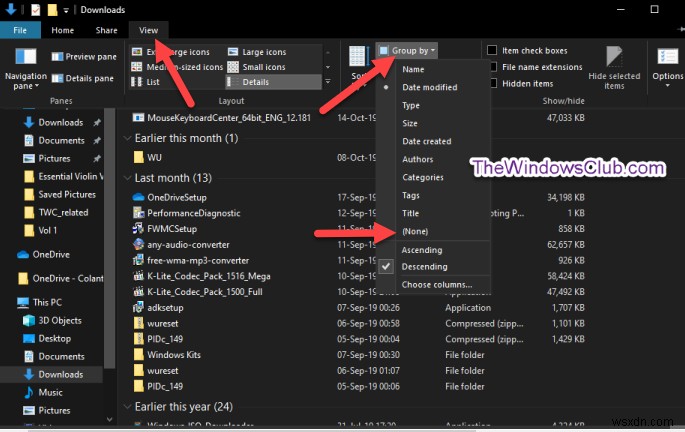The width and height of the screenshot is (685, 432).
Task: Collapse Last month group
Action: [127, 178]
